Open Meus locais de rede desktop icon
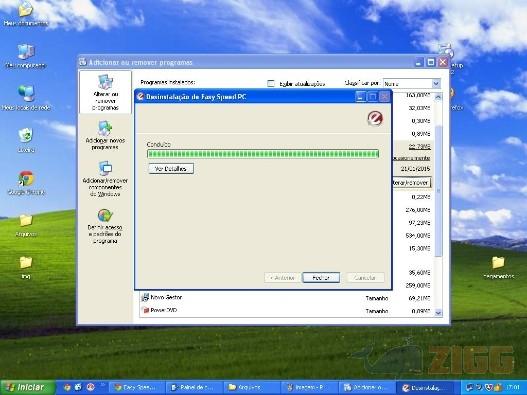The image size is (527, 395). tap(26, 98)
